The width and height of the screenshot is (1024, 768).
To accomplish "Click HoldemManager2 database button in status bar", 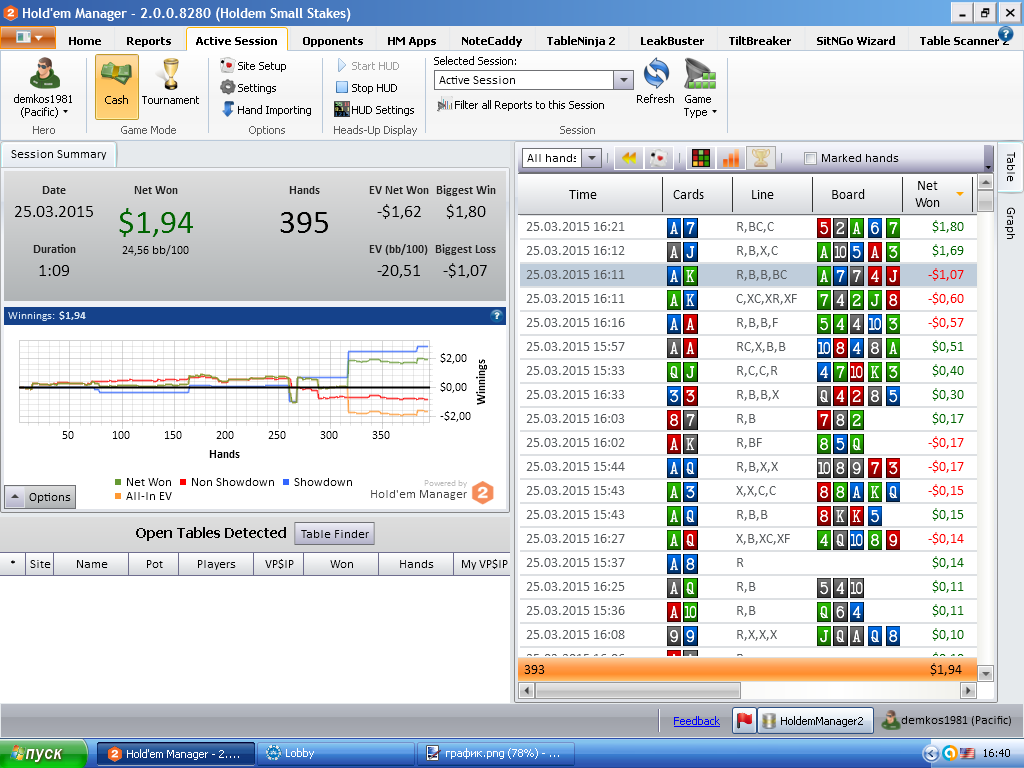I will 814,720.
